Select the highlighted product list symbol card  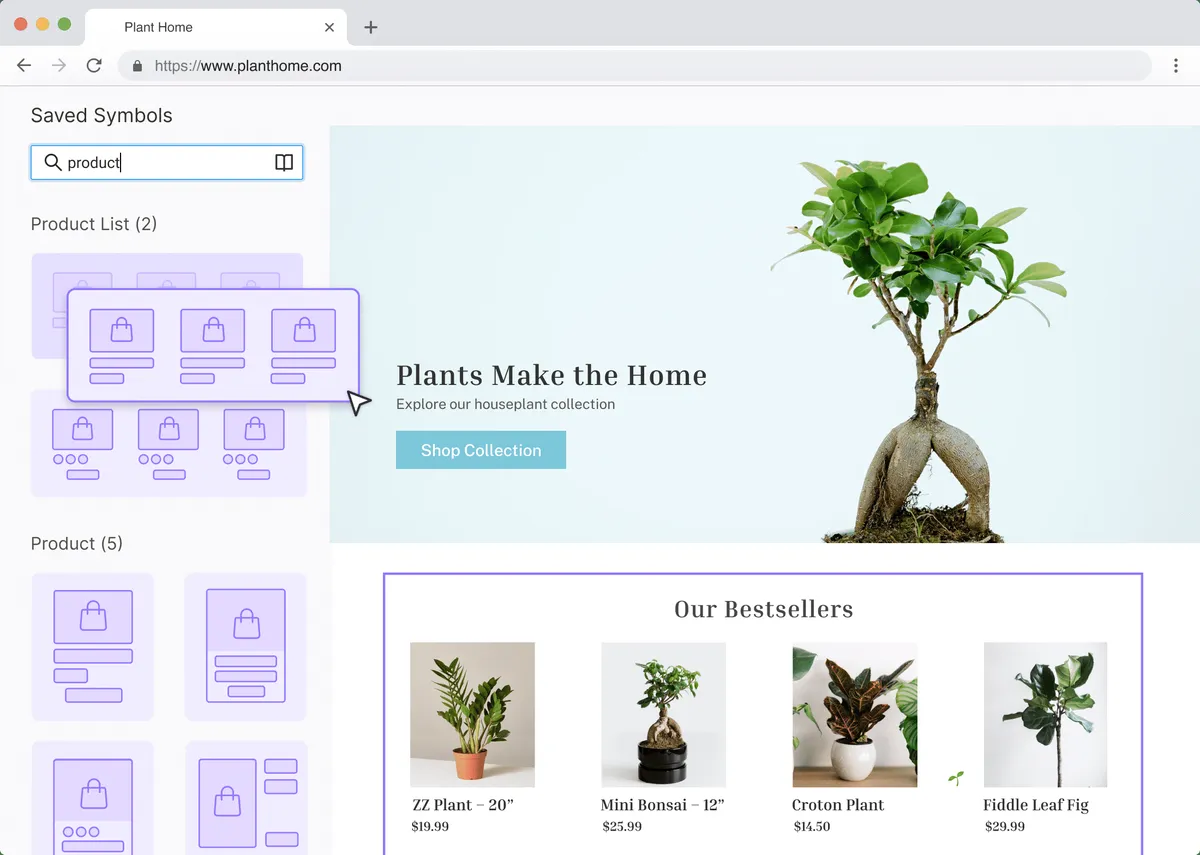pos(213,345)
